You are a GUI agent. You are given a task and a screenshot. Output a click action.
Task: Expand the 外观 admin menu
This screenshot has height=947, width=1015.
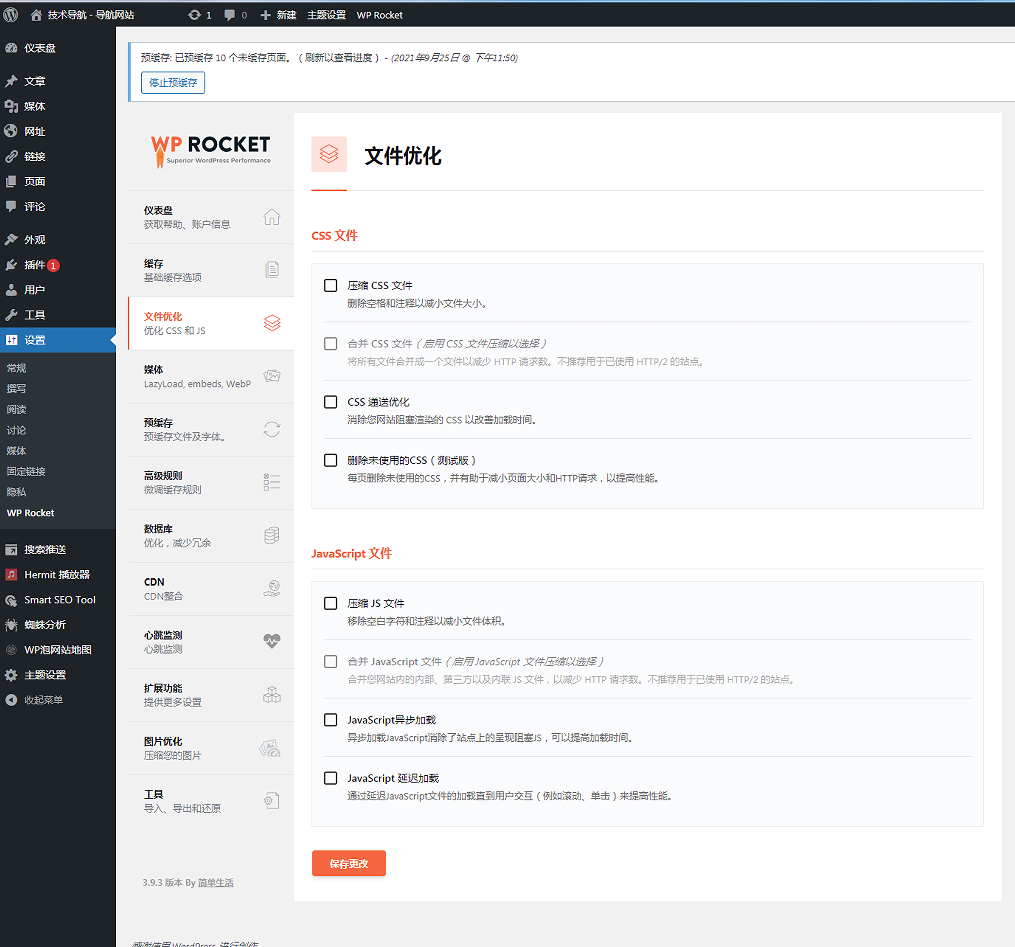pos(35,240)
